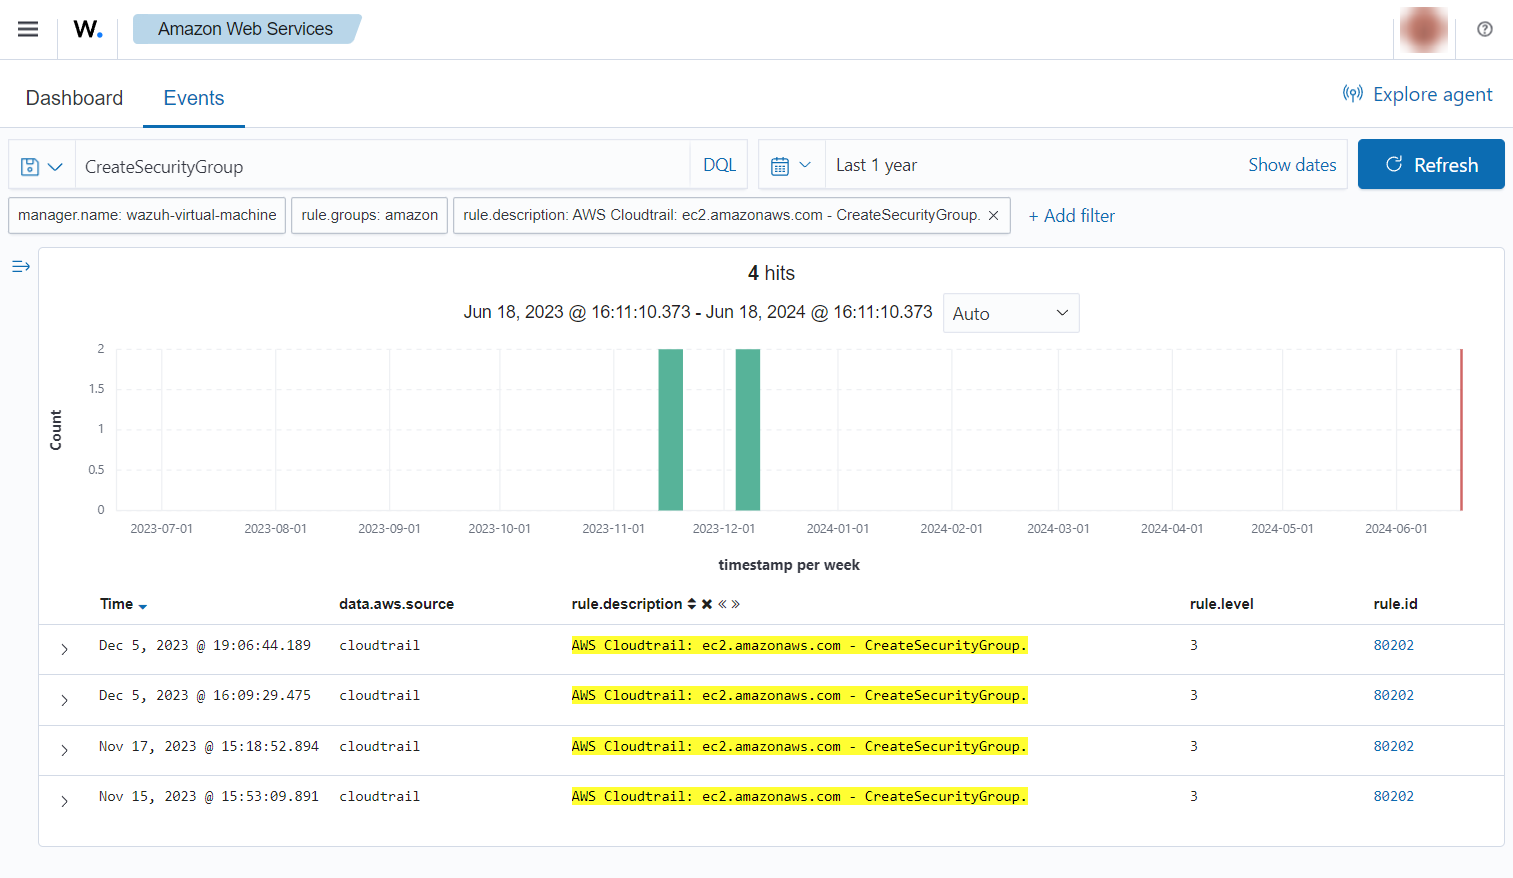Switch to the Dashboard tab
This screenshot has width=1513, height=878.
tap(74, 98)
